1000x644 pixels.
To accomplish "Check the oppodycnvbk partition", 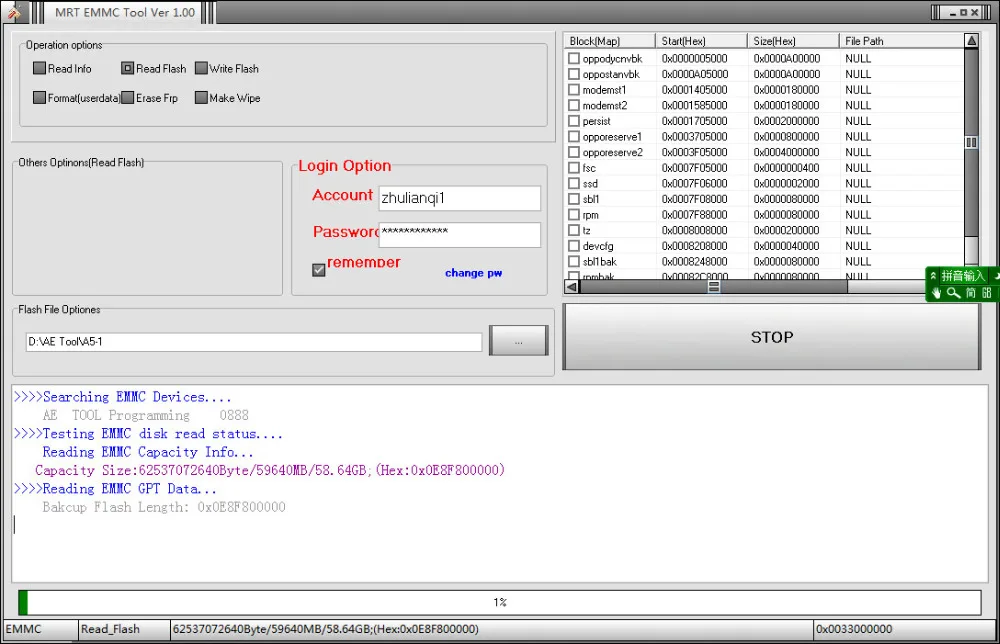I will [x=574, y=58].
